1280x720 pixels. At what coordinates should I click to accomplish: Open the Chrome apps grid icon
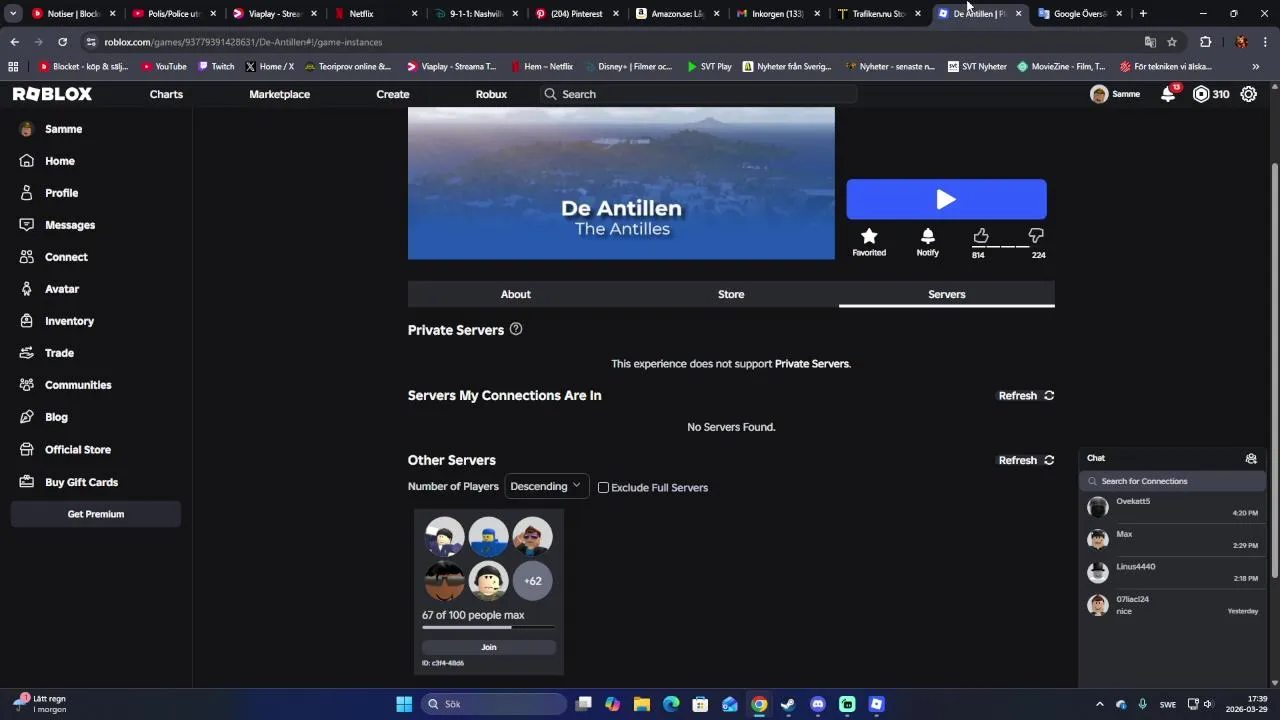click(13, 67)
